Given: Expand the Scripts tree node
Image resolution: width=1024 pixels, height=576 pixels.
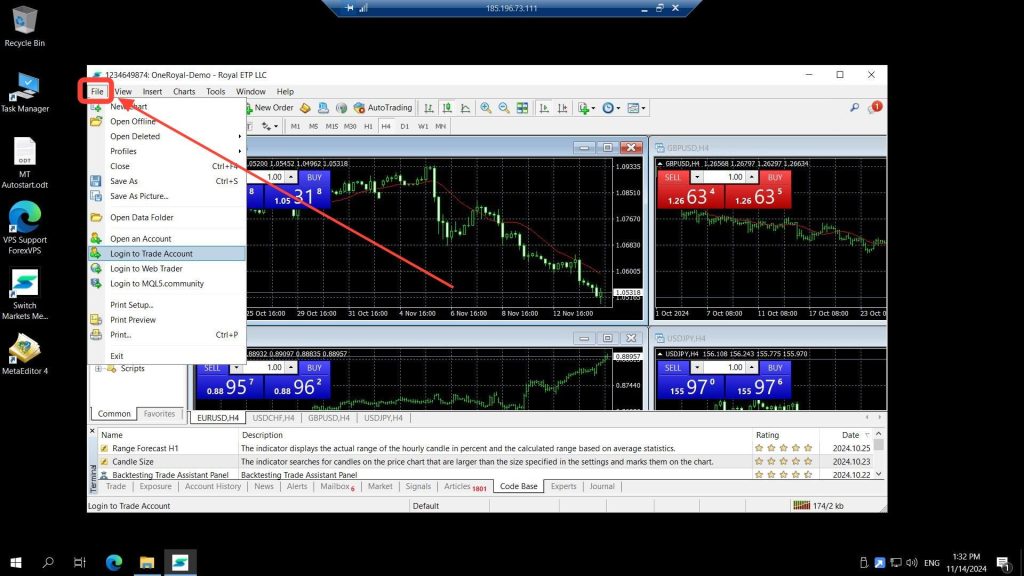Looking at the screenshot, I should (98, 368).
